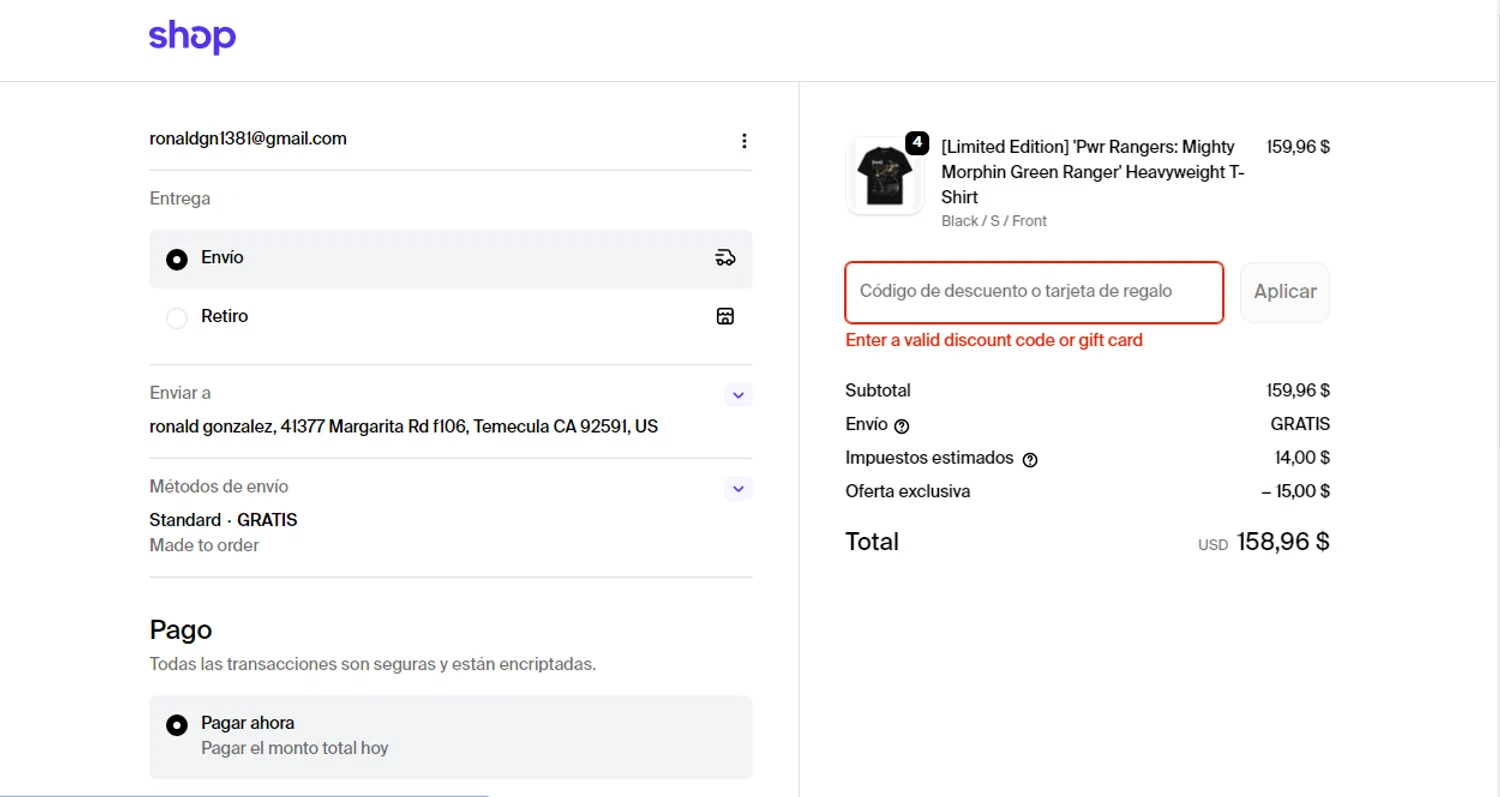Click the total amount 158,96 $

1283,542
